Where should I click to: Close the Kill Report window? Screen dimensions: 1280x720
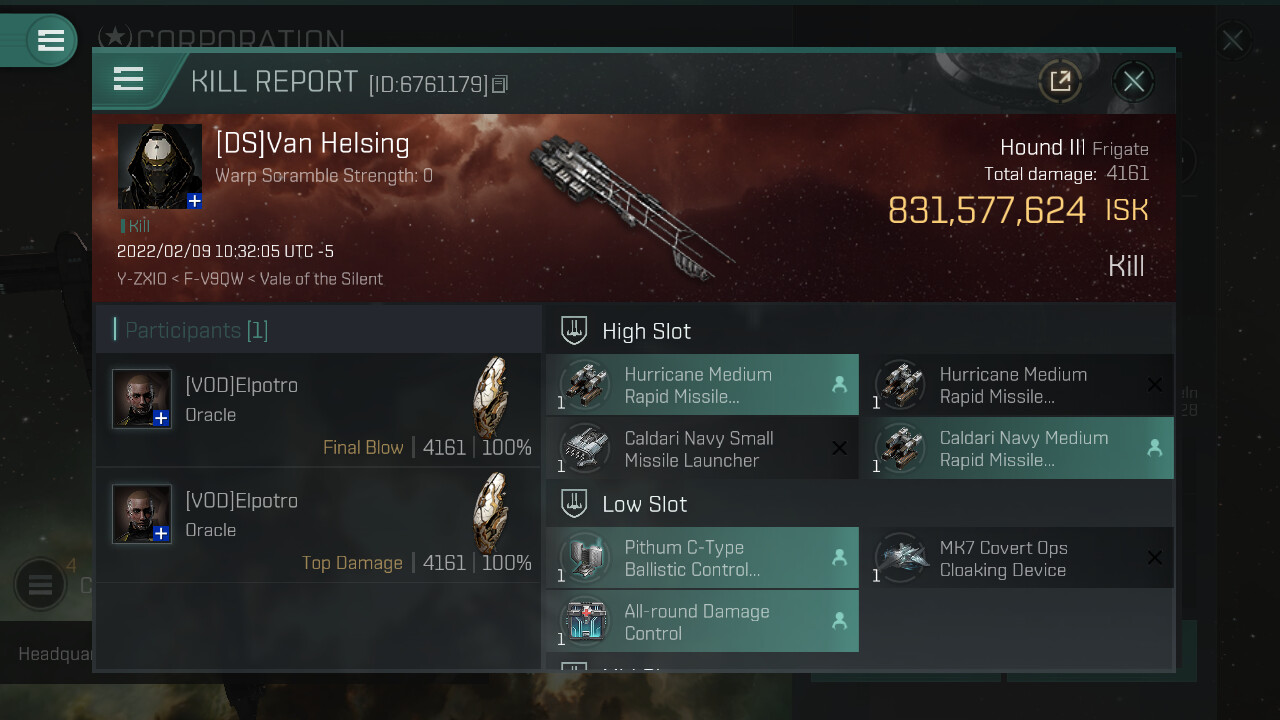1133,81
